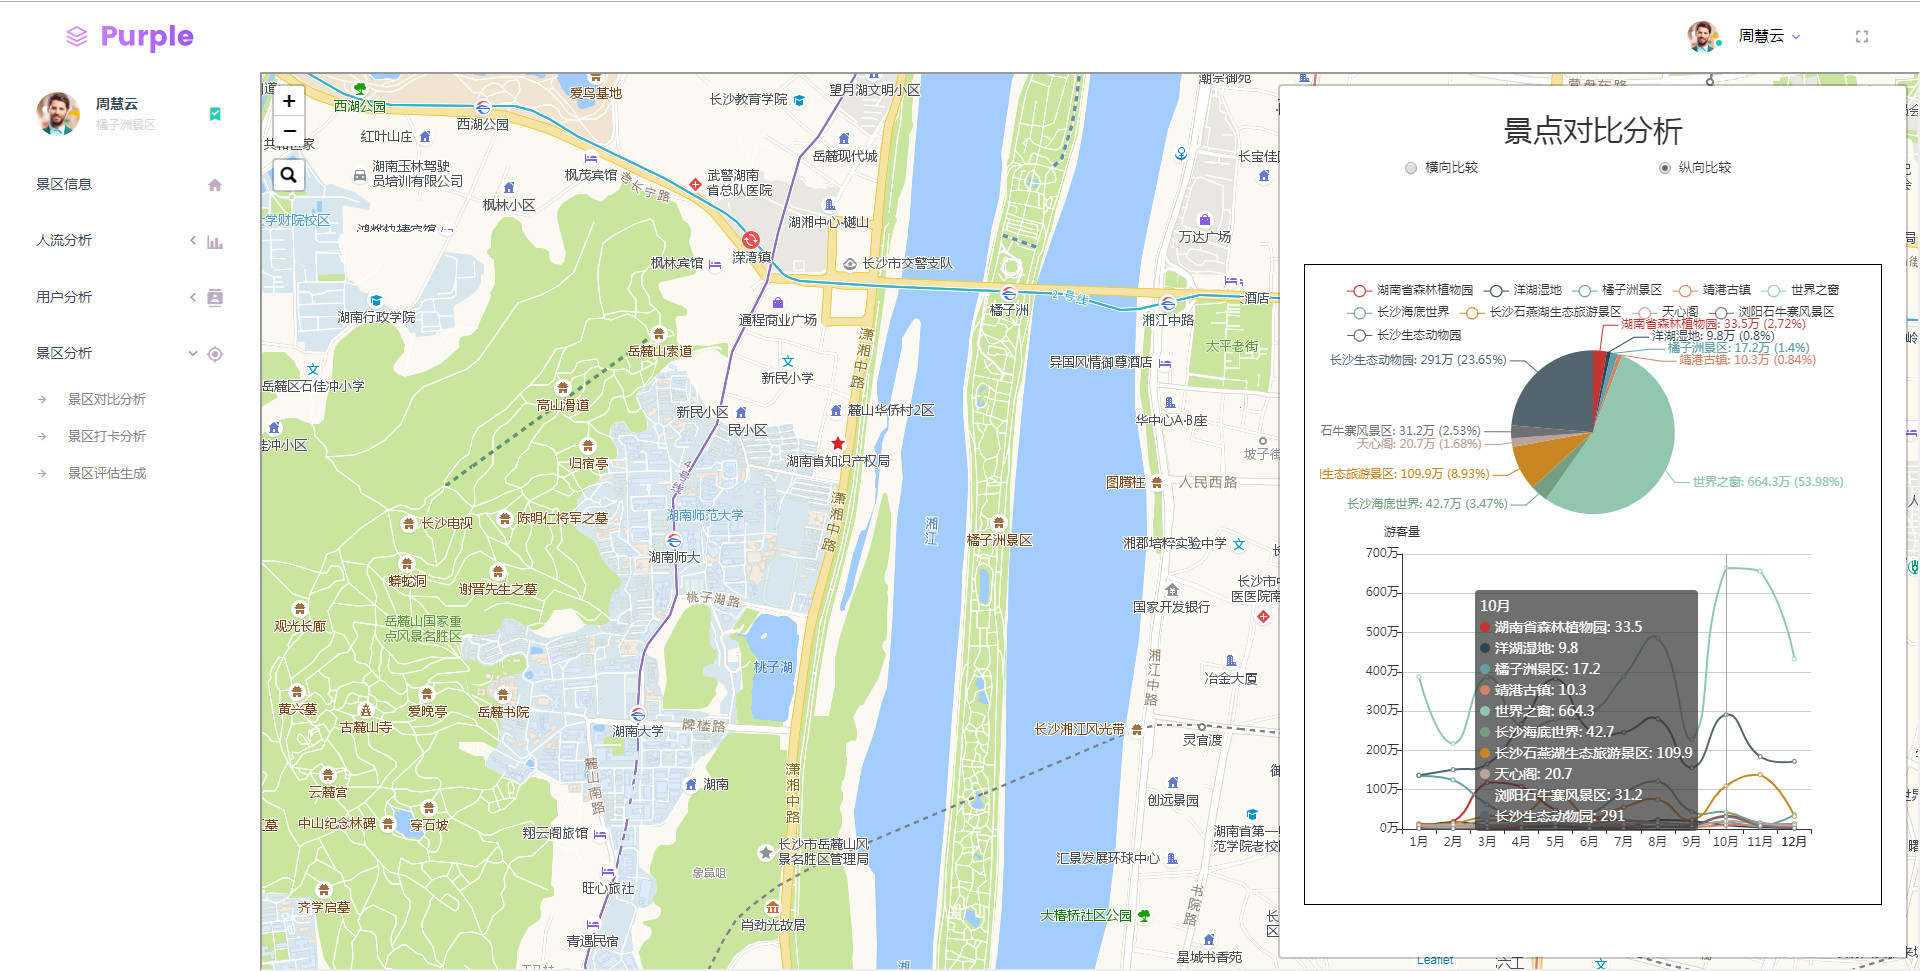Viewport: 1920px width, 971px height.
Task: Toggle 洋湖湿地 legend series
Action: click(x=1523, y=290)
